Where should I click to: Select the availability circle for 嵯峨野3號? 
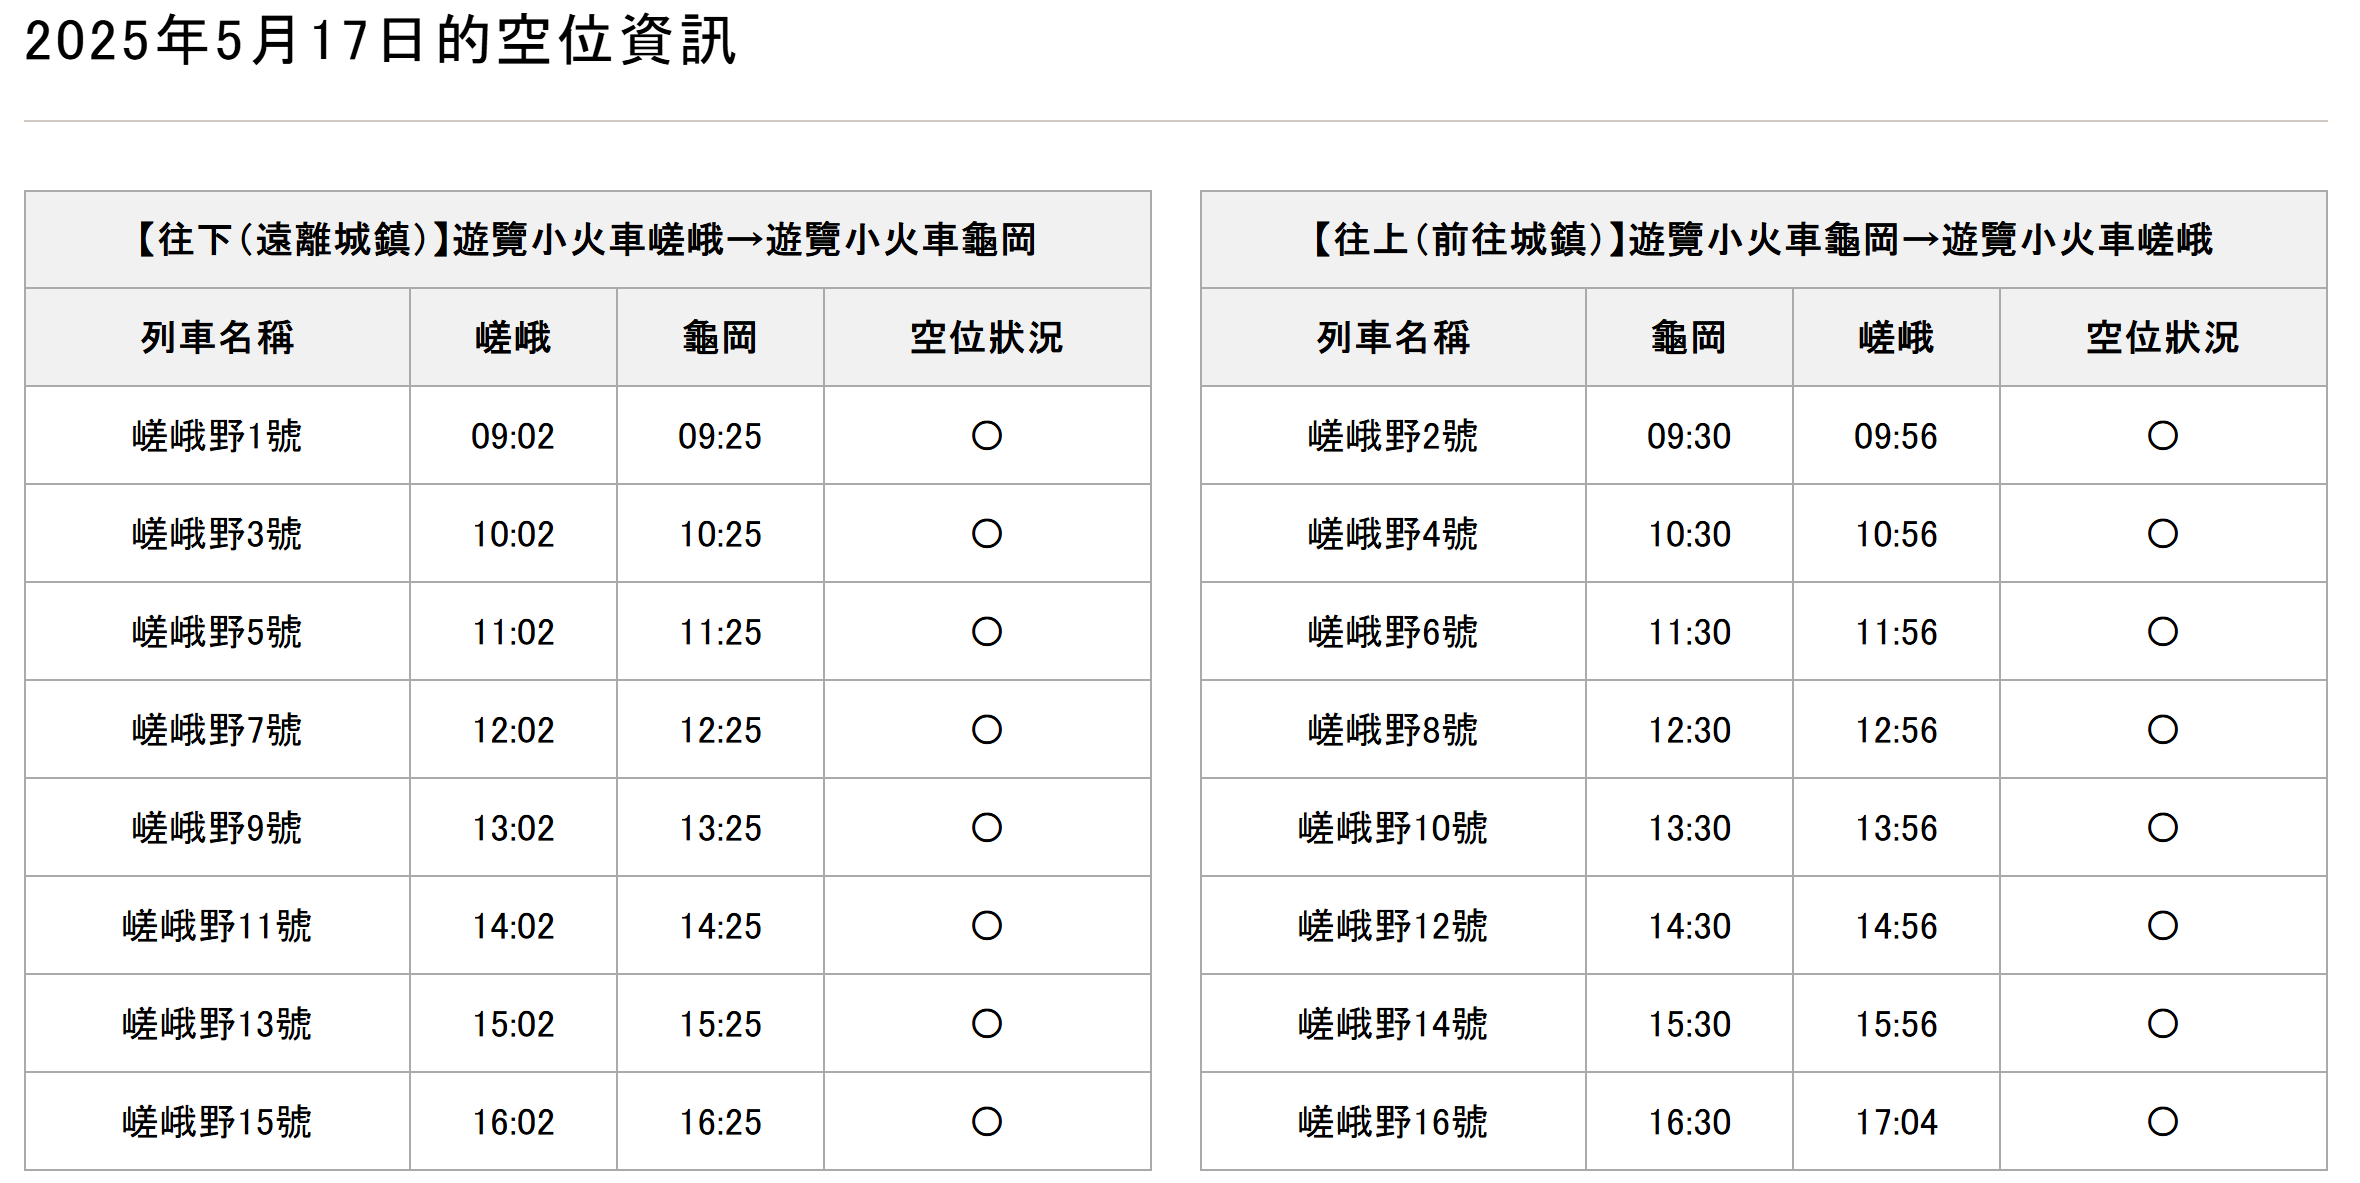(986, 534)
